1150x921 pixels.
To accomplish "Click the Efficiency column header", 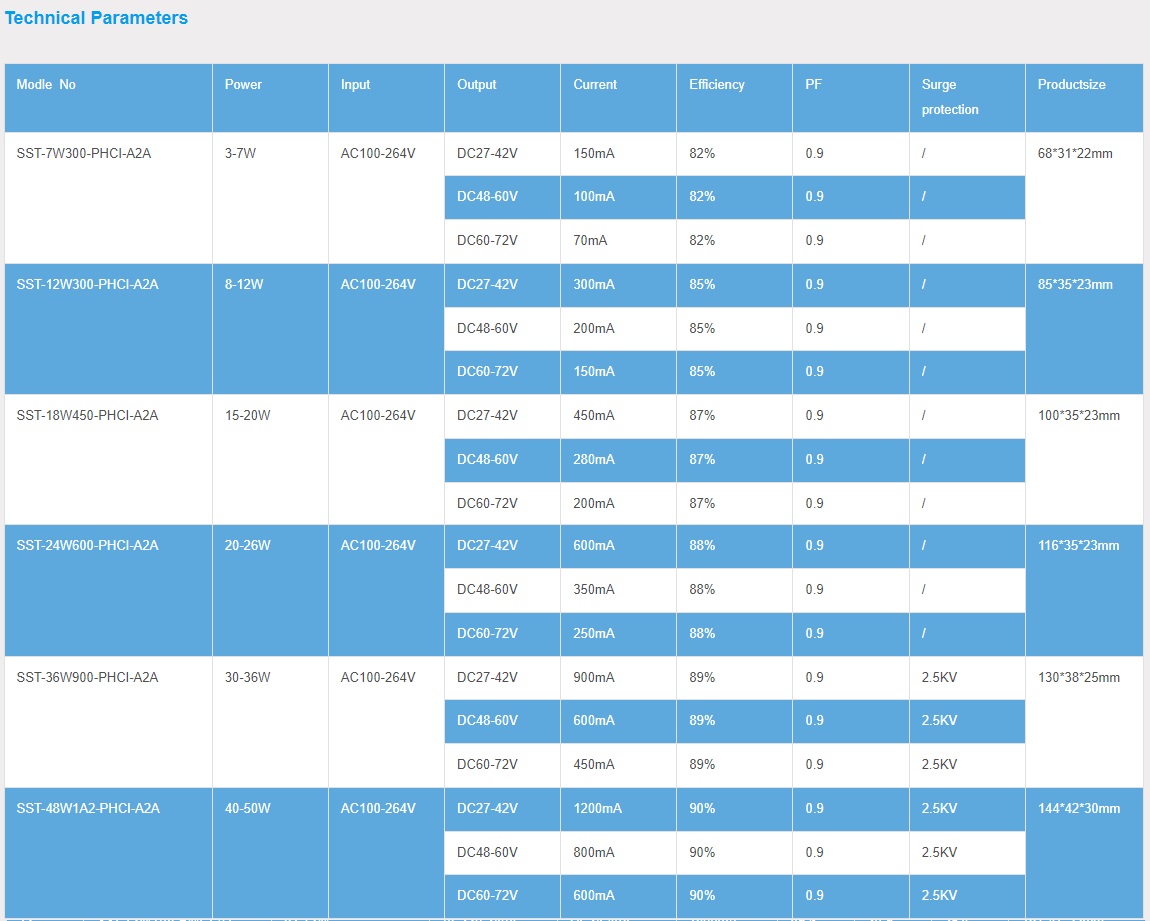I will (x=716, y=85).
